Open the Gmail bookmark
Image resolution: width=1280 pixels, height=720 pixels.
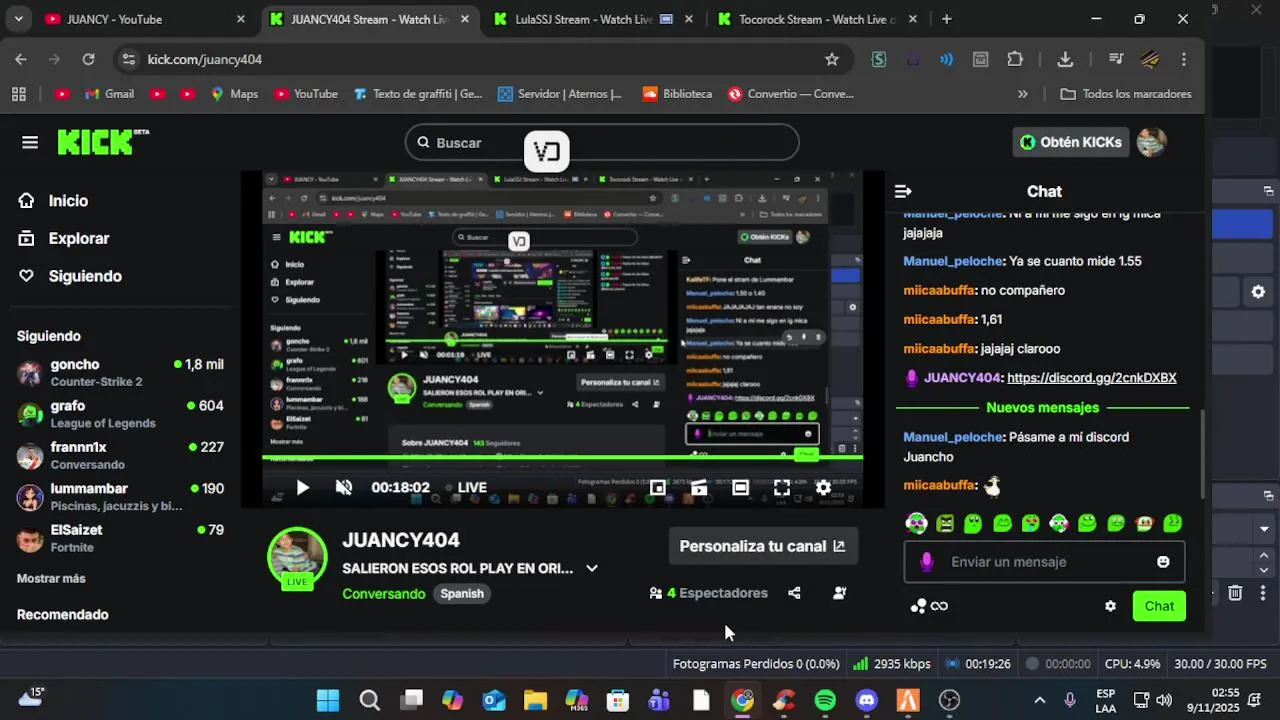click(110, 94)
